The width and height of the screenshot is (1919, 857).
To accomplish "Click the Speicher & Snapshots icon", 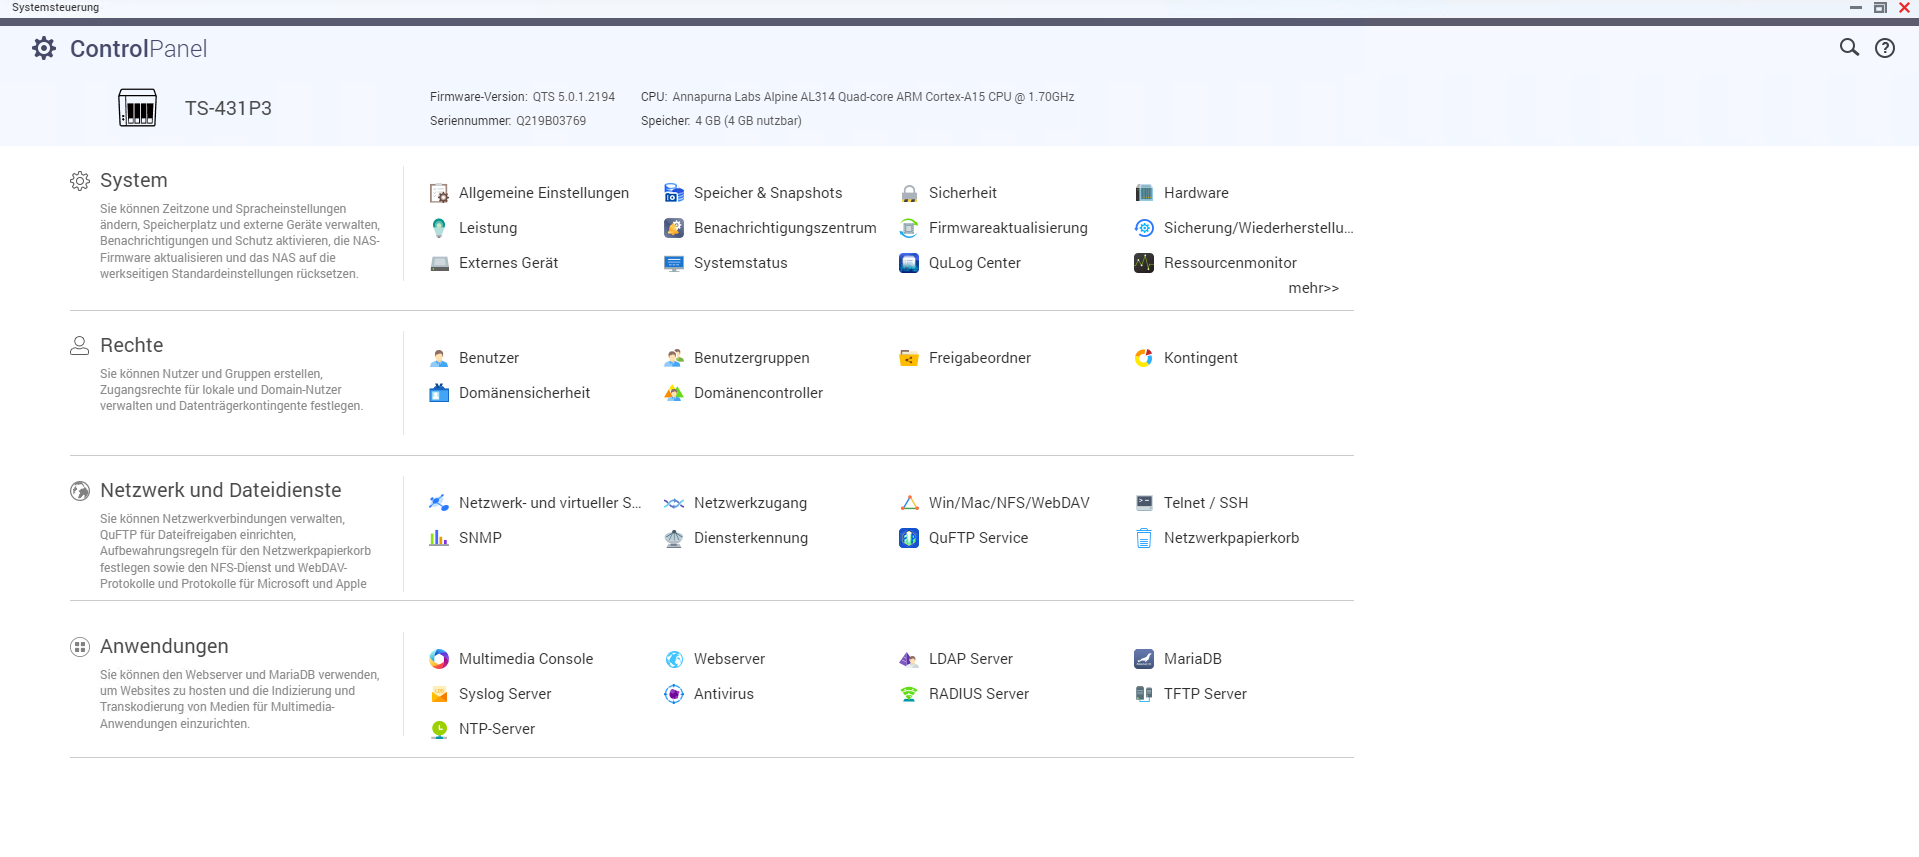I will click(x=674, y=193).
